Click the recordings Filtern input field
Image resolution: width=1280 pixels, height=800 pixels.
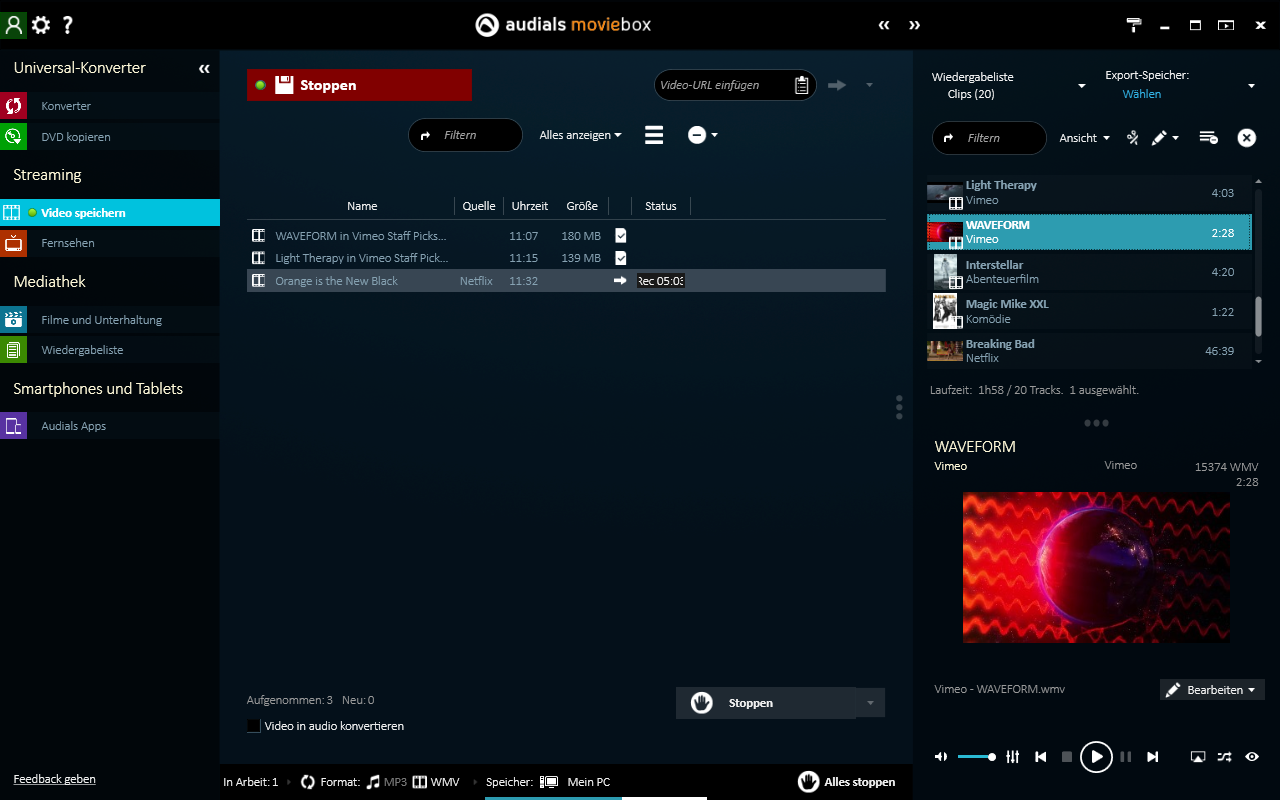click(465, 135)
